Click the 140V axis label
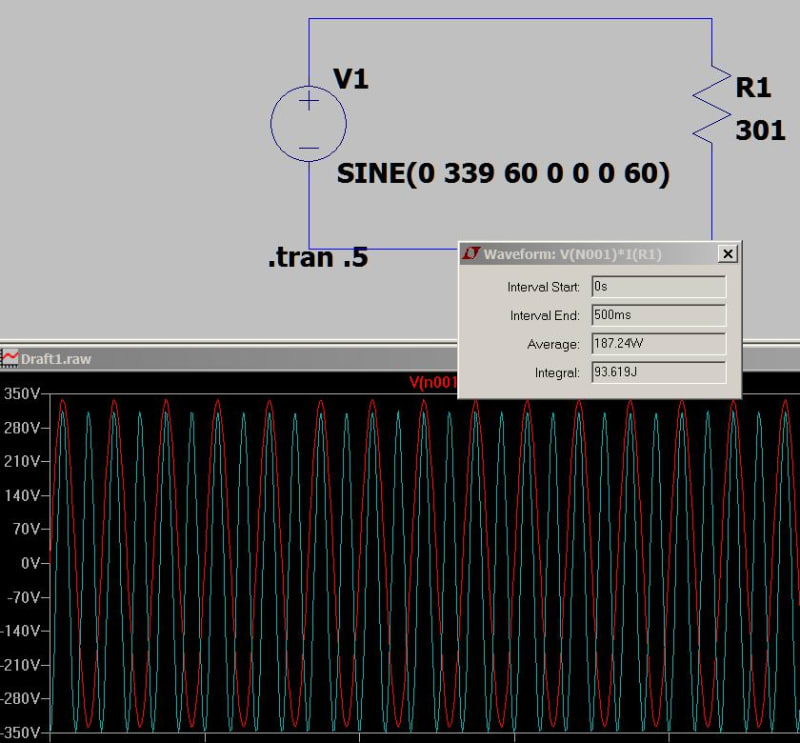 coord(22,495)
